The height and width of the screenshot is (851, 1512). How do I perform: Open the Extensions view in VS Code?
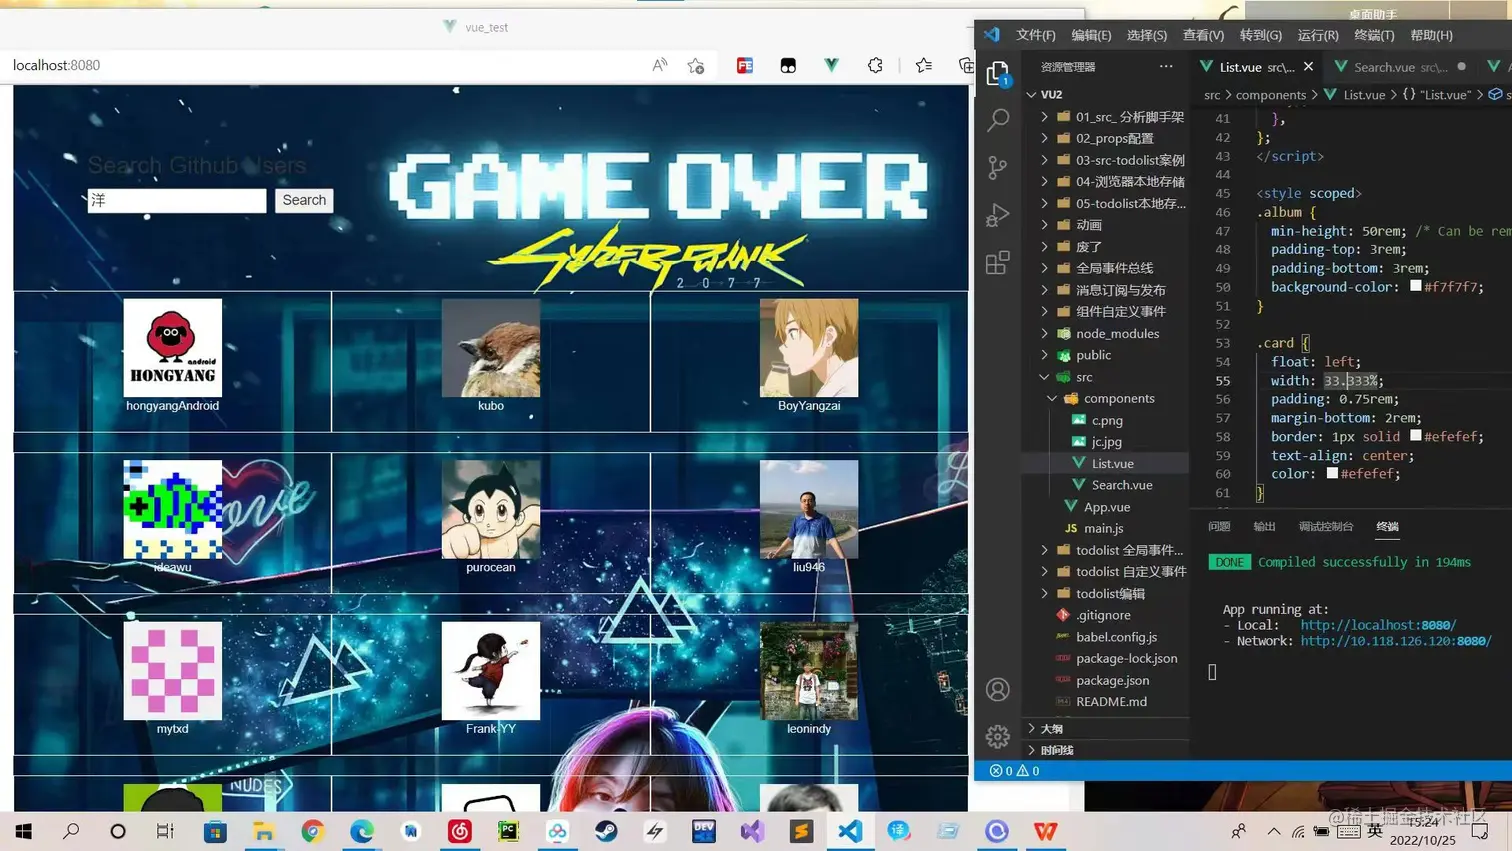pyautogui.click(x=997, y=262)
